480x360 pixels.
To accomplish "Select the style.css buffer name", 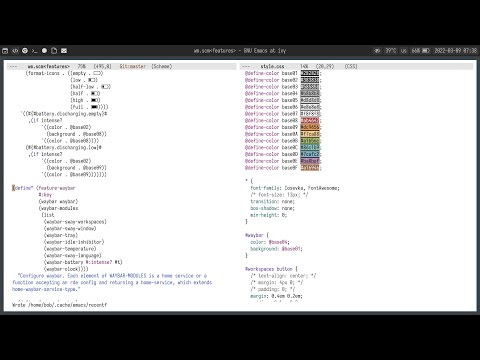I will (x=272, y=66).
